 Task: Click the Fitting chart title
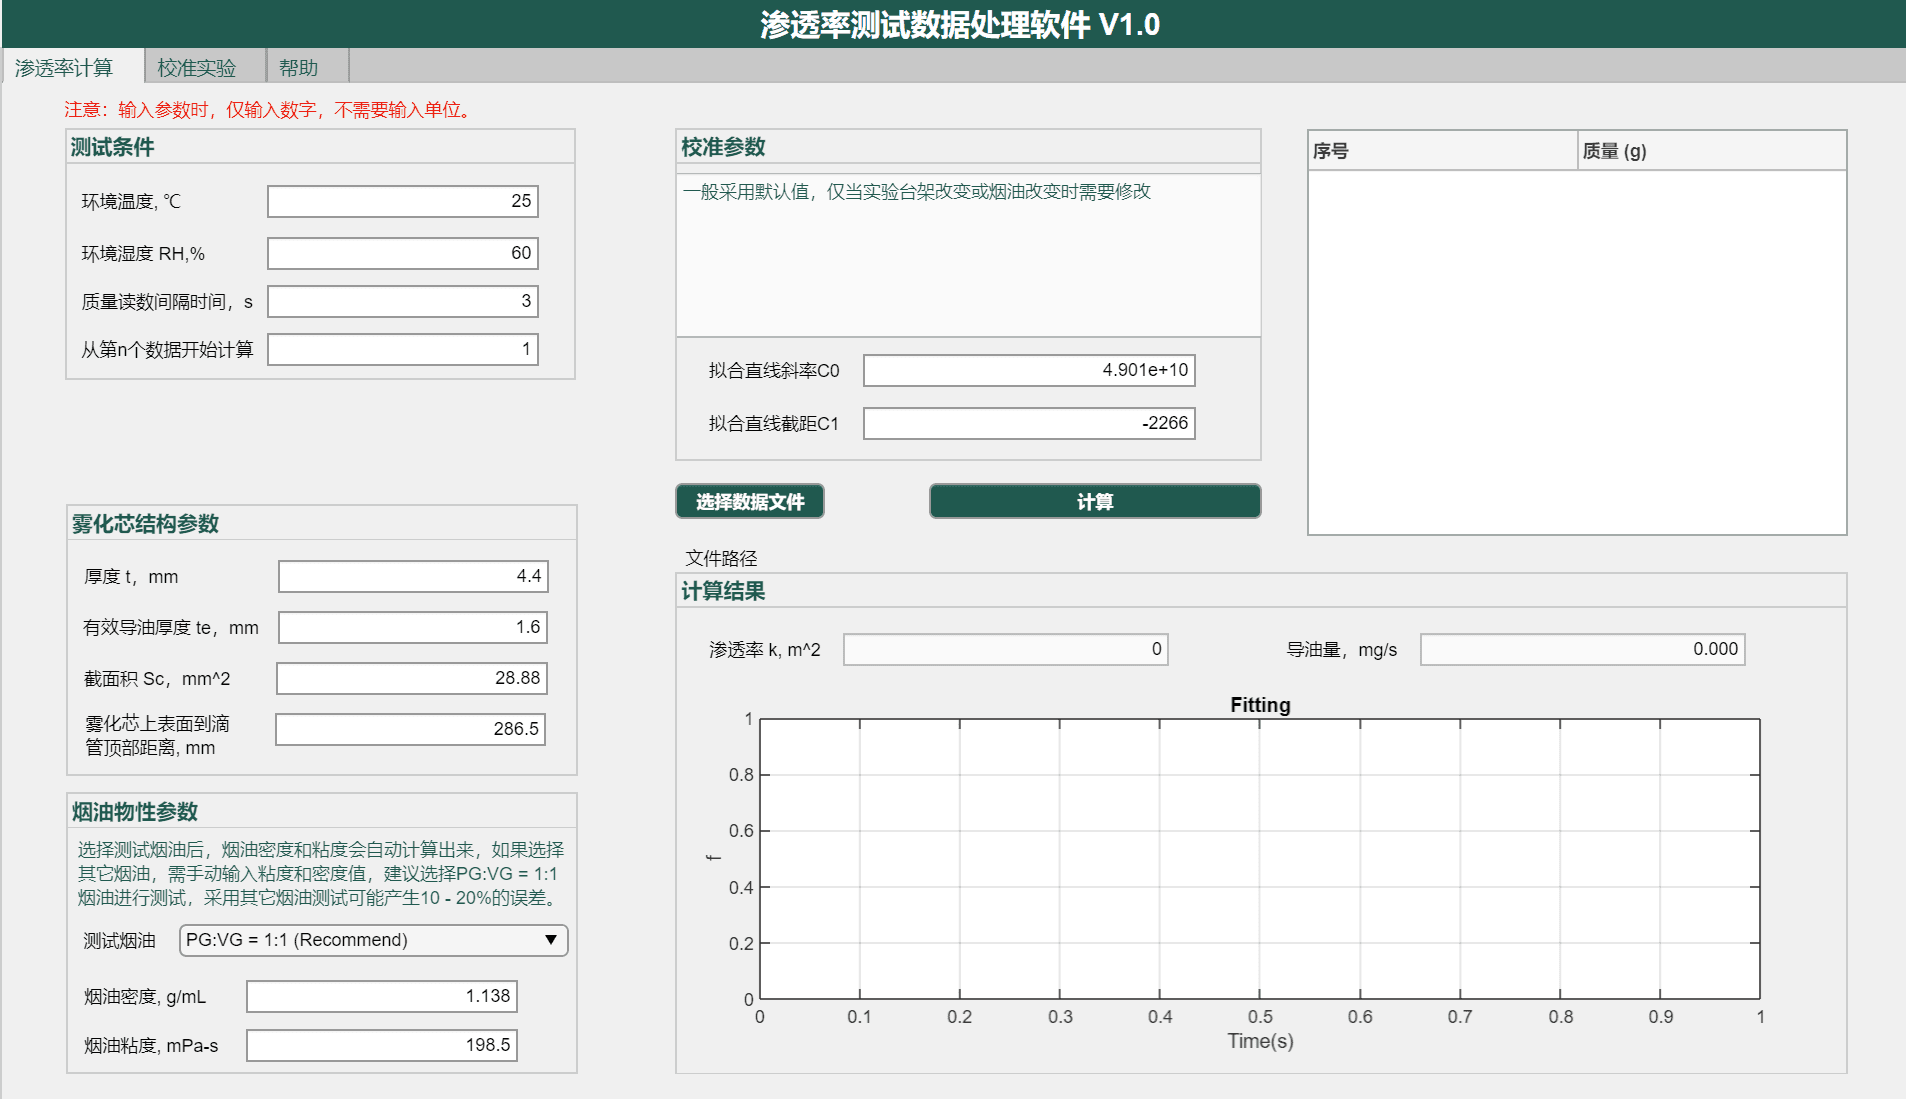tap(1260, 705)
